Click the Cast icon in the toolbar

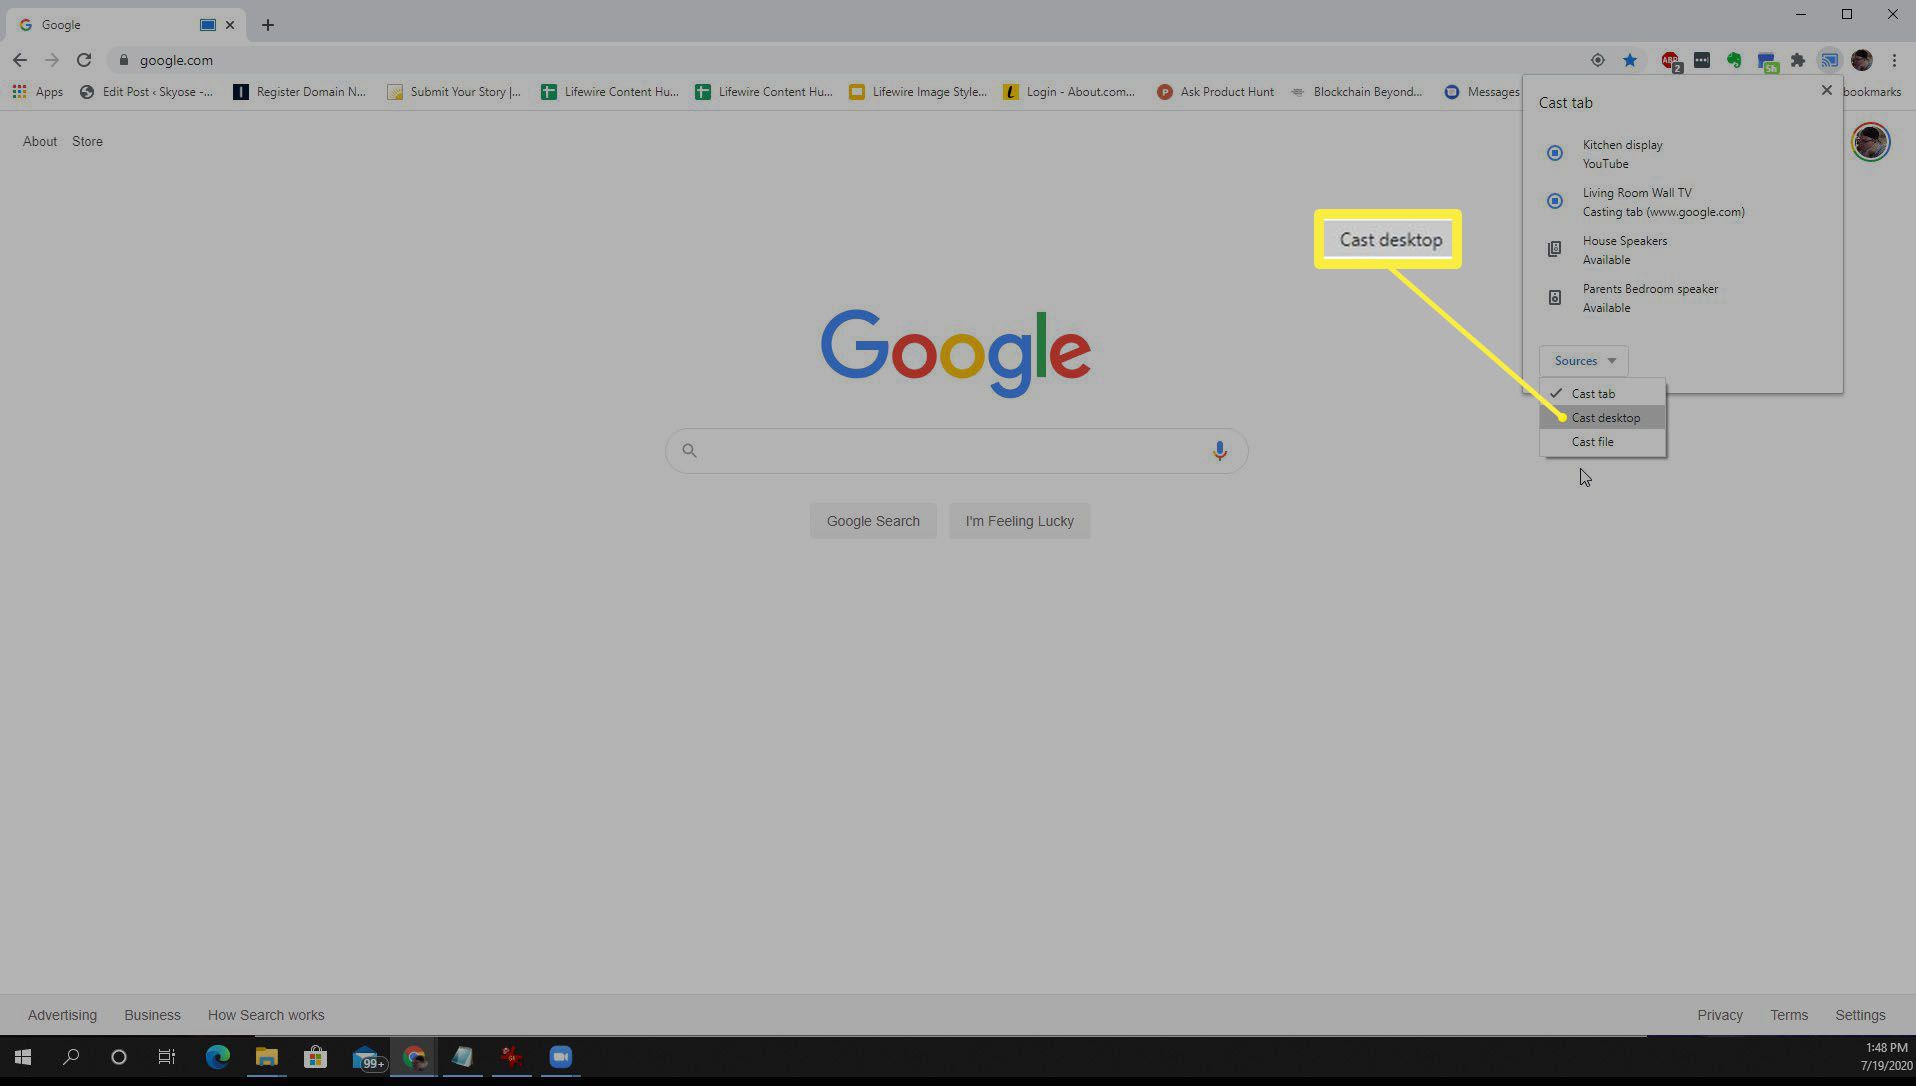coord(1829,60)
